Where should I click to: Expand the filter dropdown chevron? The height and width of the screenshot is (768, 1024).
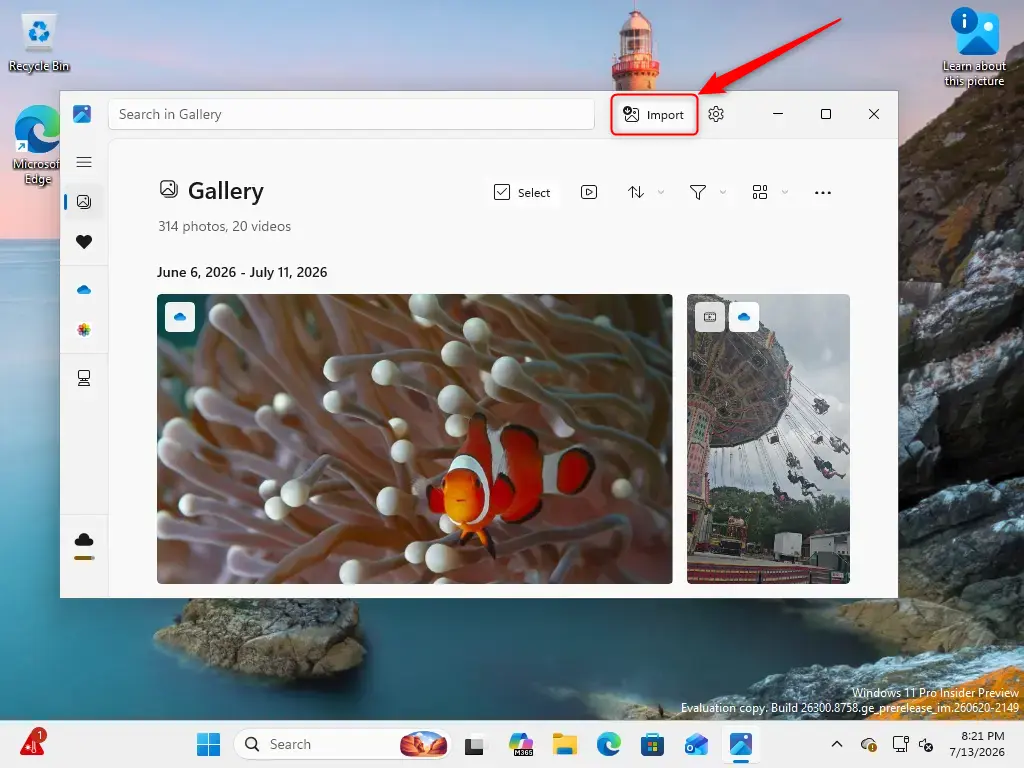click(x=723, y=192)
